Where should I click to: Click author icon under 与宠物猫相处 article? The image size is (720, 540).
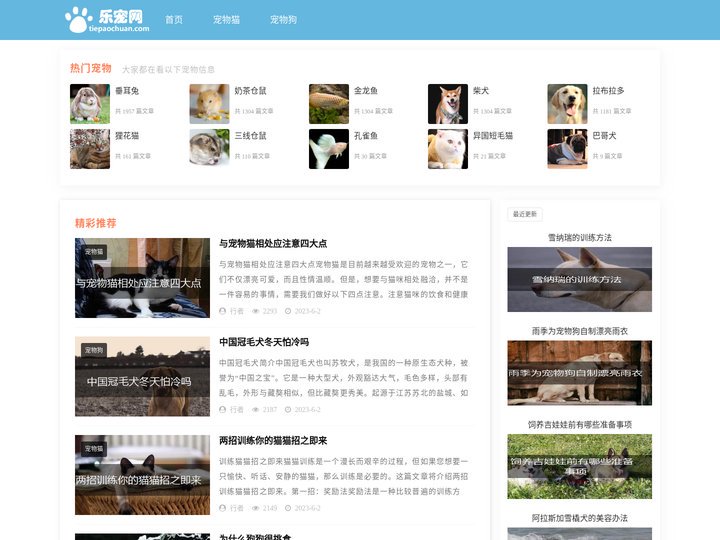pos(223,311)
